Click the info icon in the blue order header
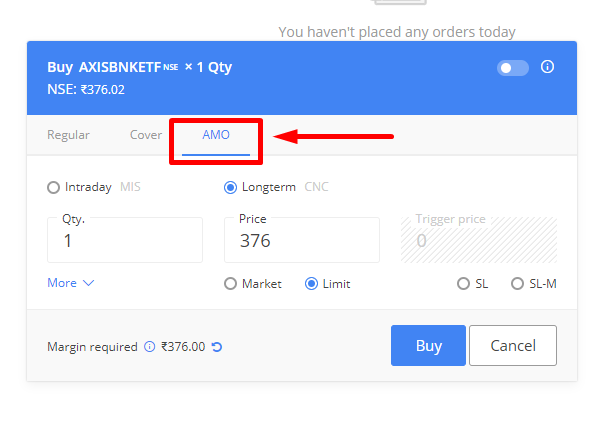Screen dimensions: 608x439 point(547,67)
